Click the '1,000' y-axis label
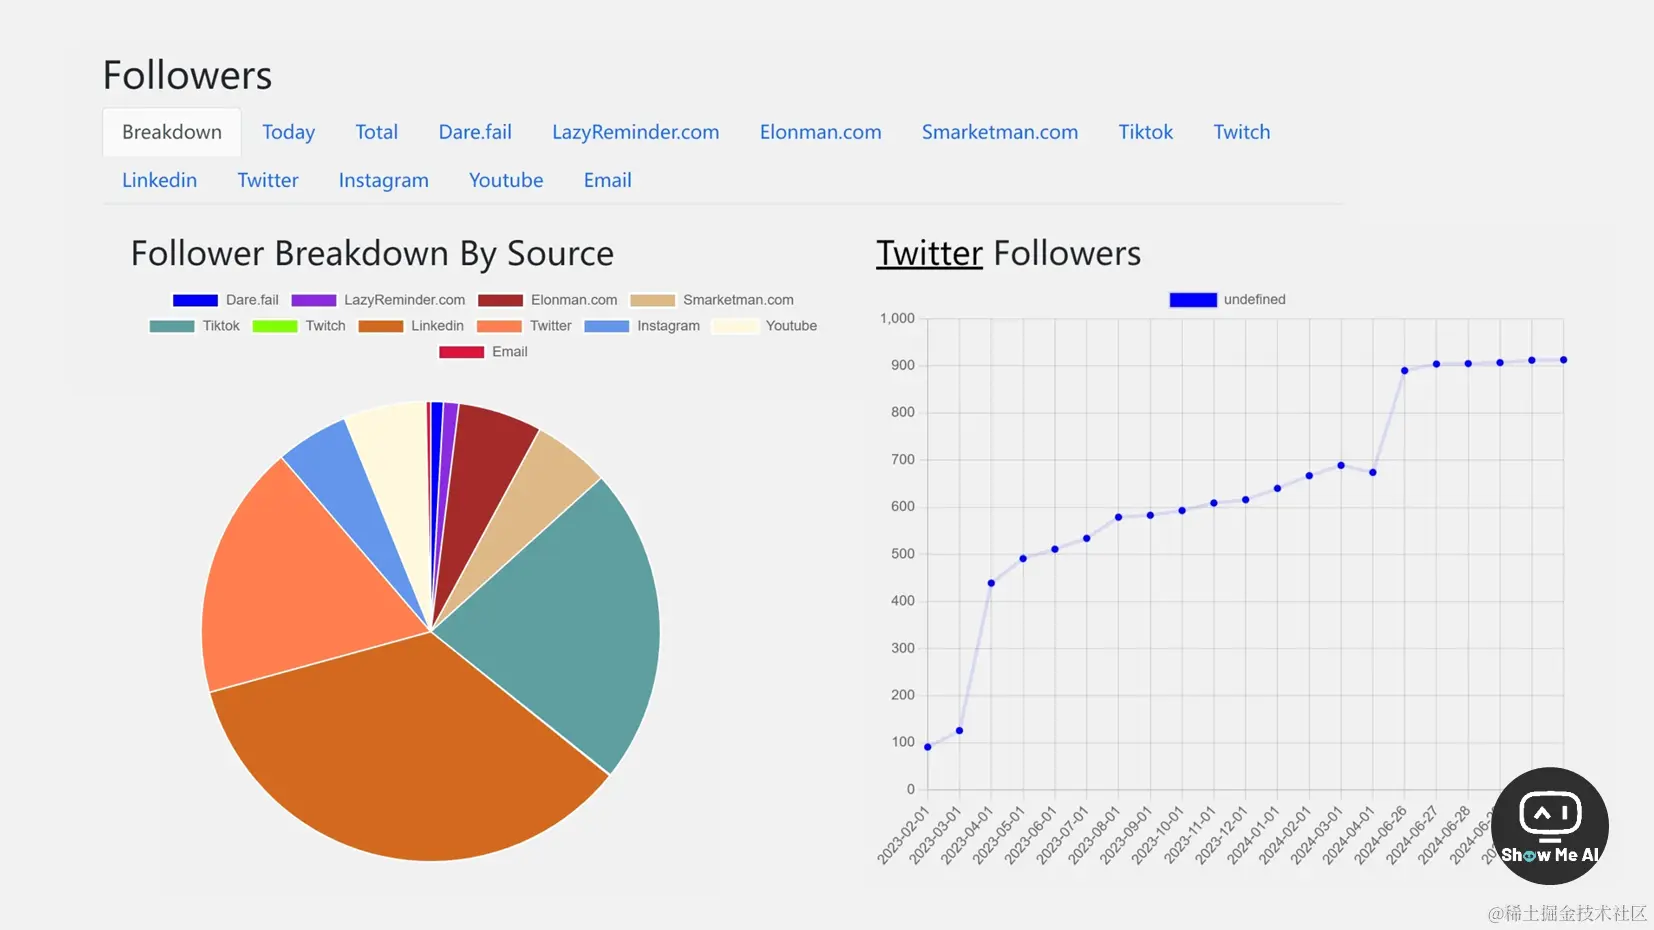This screenshot has width=1654, height=930. click(897, 318)
